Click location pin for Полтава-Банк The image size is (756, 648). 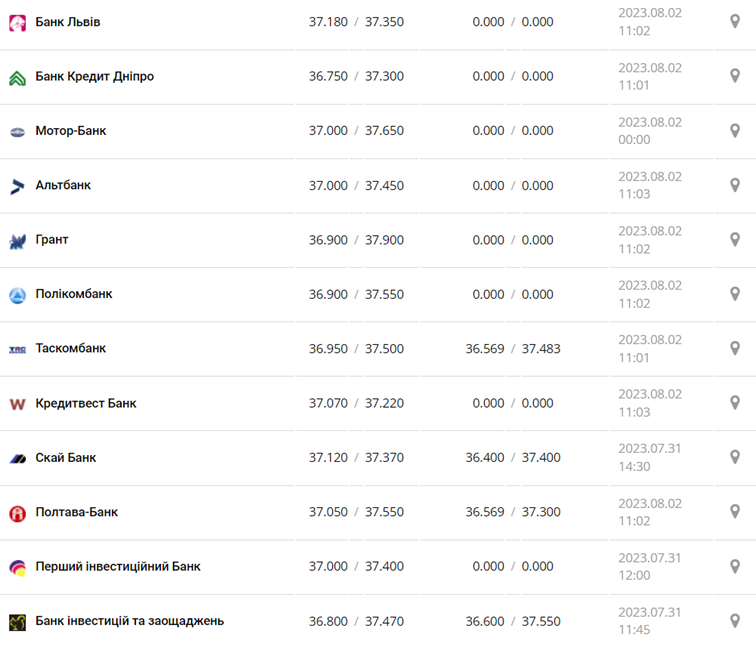pyautogui.click(x=734, y=512)
